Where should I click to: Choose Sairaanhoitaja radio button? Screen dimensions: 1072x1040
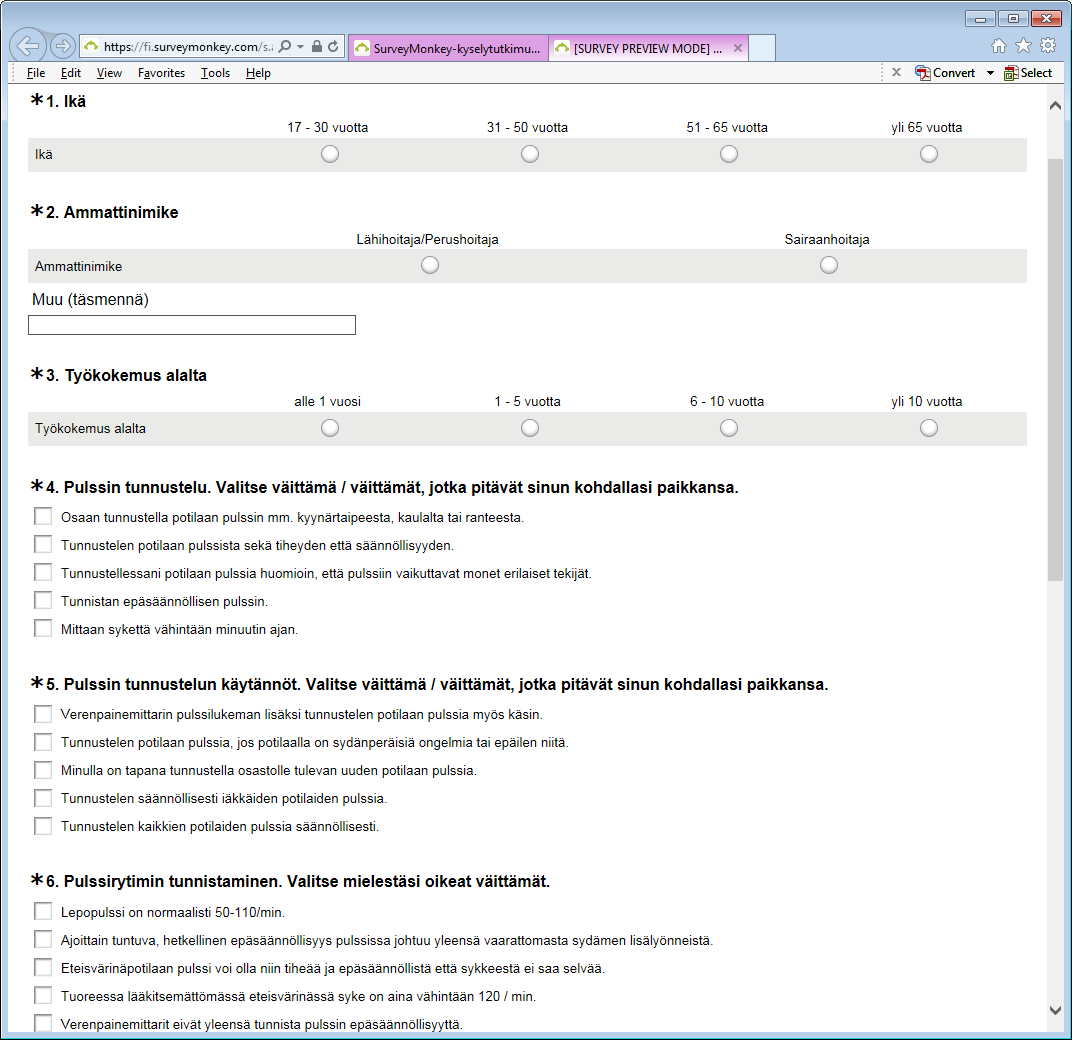point(829,265)
